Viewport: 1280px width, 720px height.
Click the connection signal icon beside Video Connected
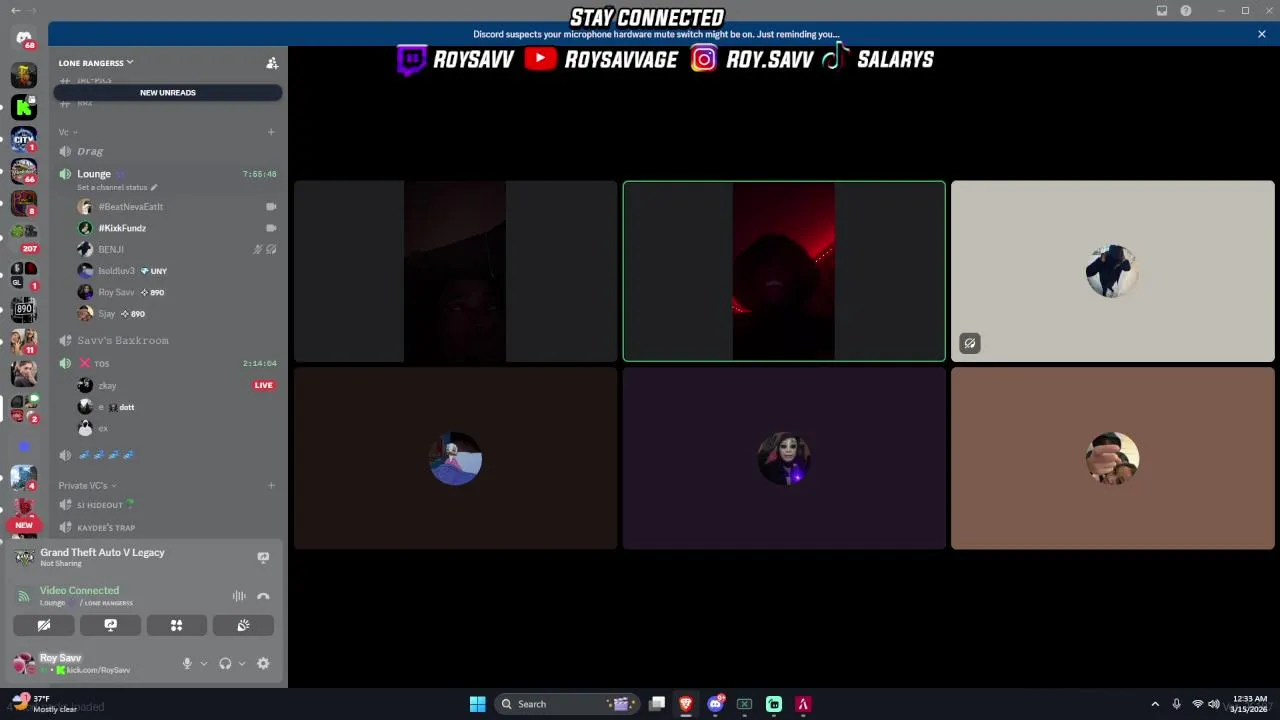click(x=24, y=596)
